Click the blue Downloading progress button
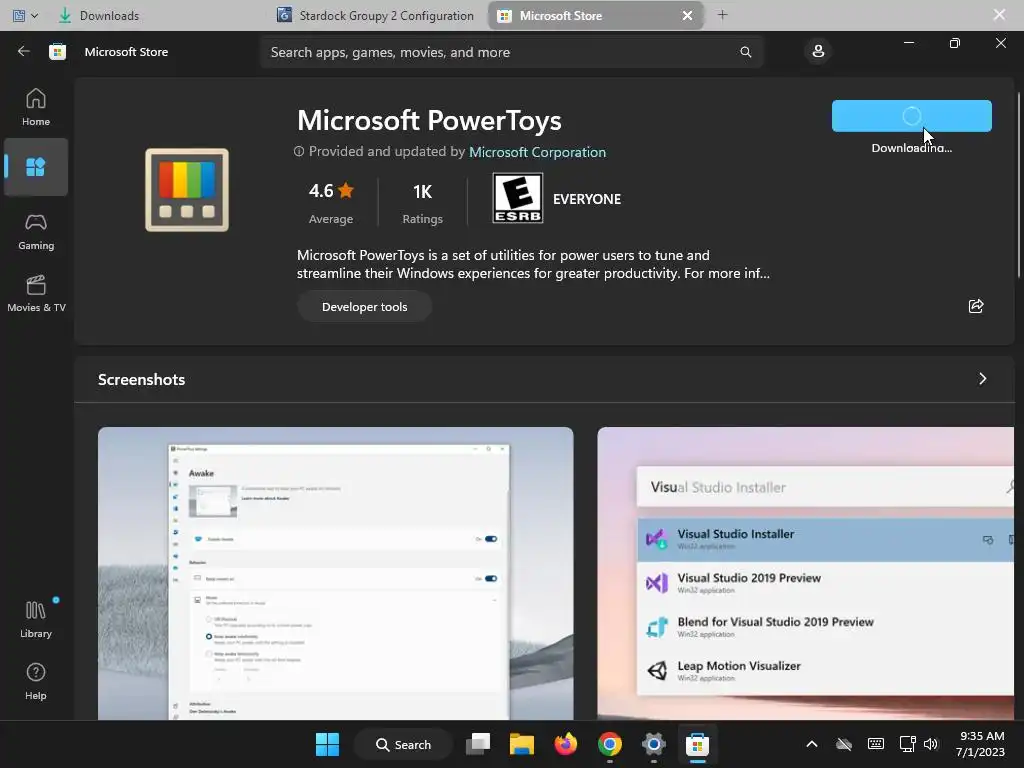This screenshot has height=768, width=1024. coord(912,116)
